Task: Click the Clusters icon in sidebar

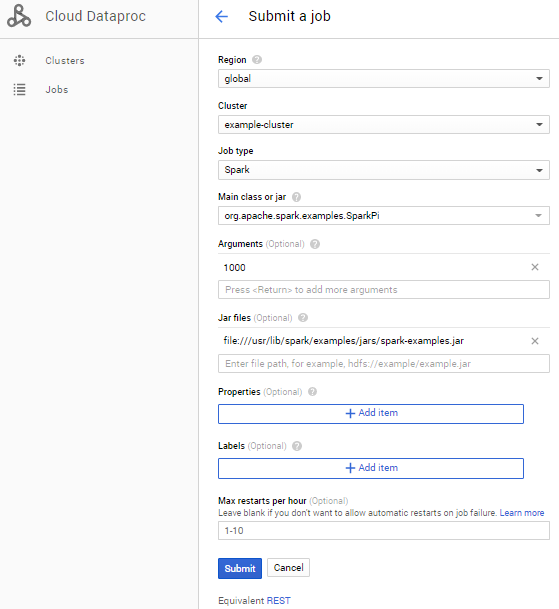Action: click(x=19, y=61)
